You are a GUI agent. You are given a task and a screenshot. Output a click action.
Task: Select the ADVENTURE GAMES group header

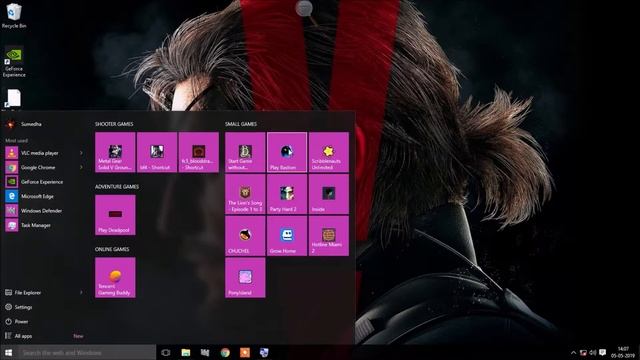pyautogui.click(x=117, y=187)
